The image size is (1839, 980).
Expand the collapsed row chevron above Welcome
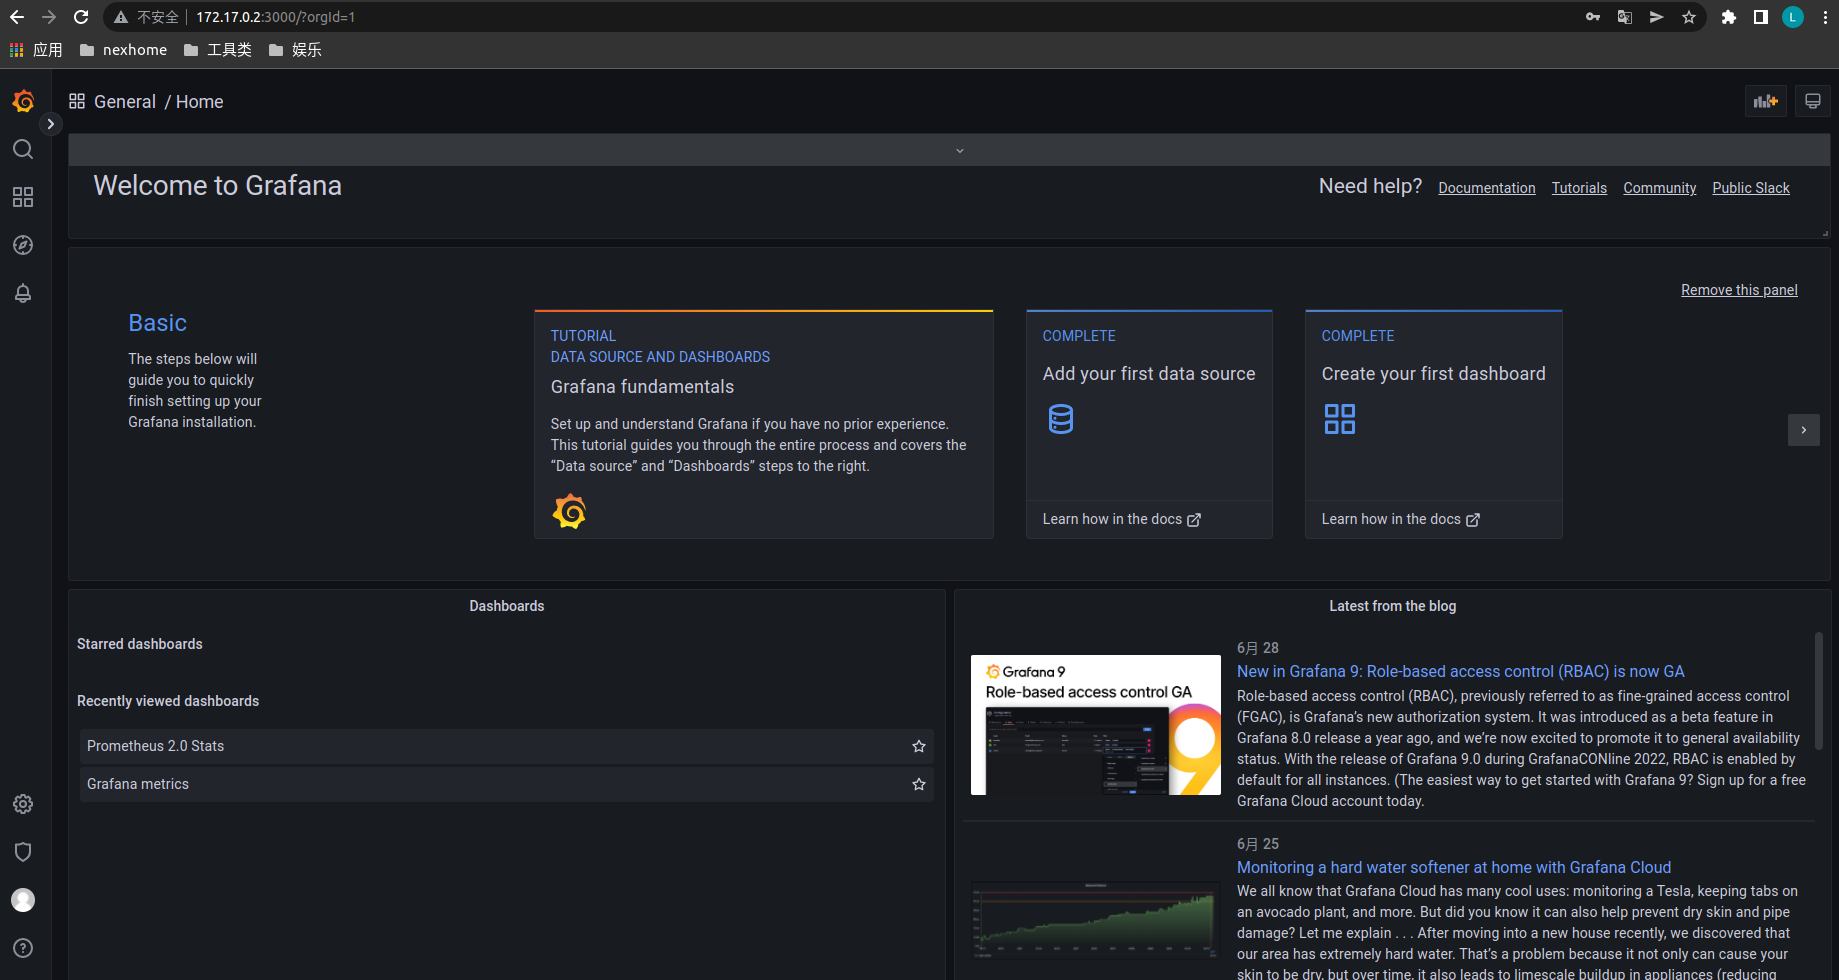click(960, 151)
